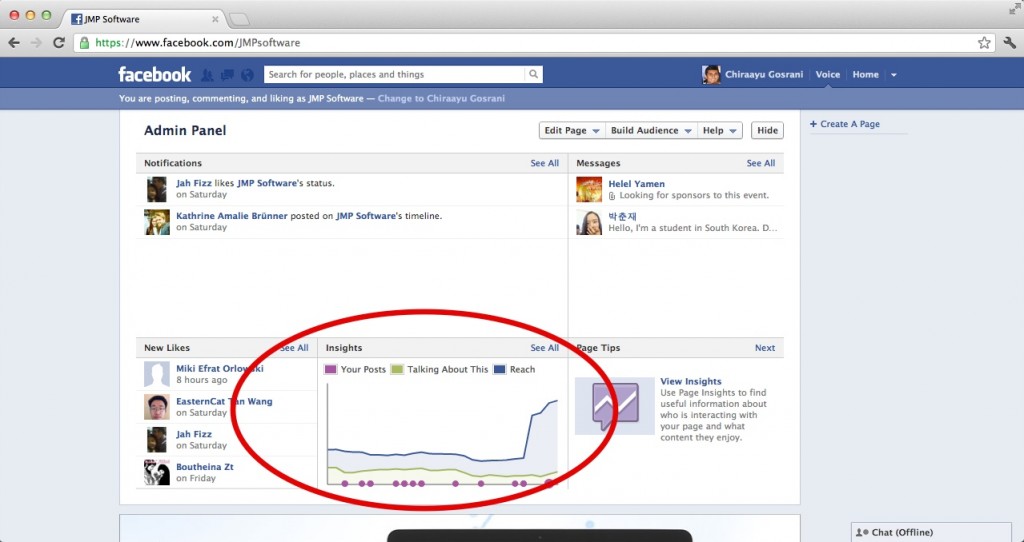Click the Facebook logo in the header
The height and width of the screenshot is (542, 1024).
(154, 74)
